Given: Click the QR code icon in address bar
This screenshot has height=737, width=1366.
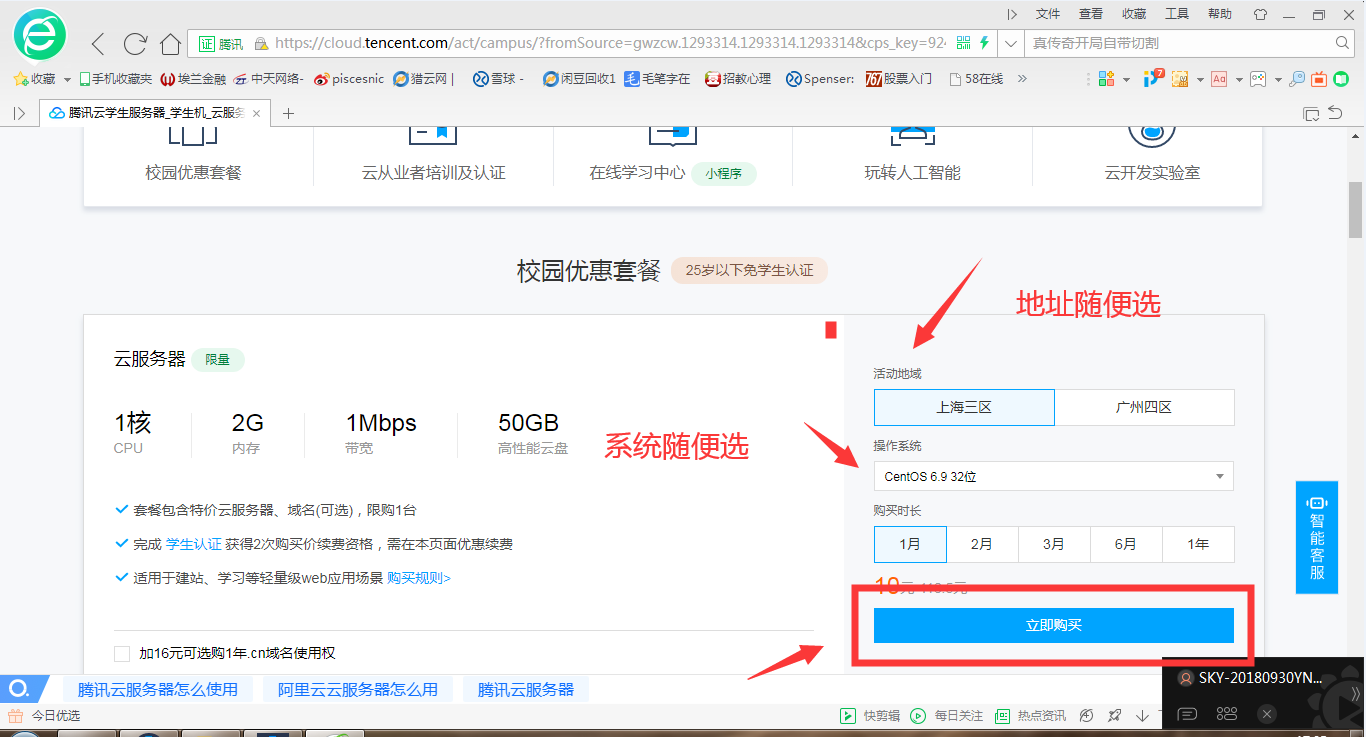Looking at the screenshot, I should tap(964, 43).
